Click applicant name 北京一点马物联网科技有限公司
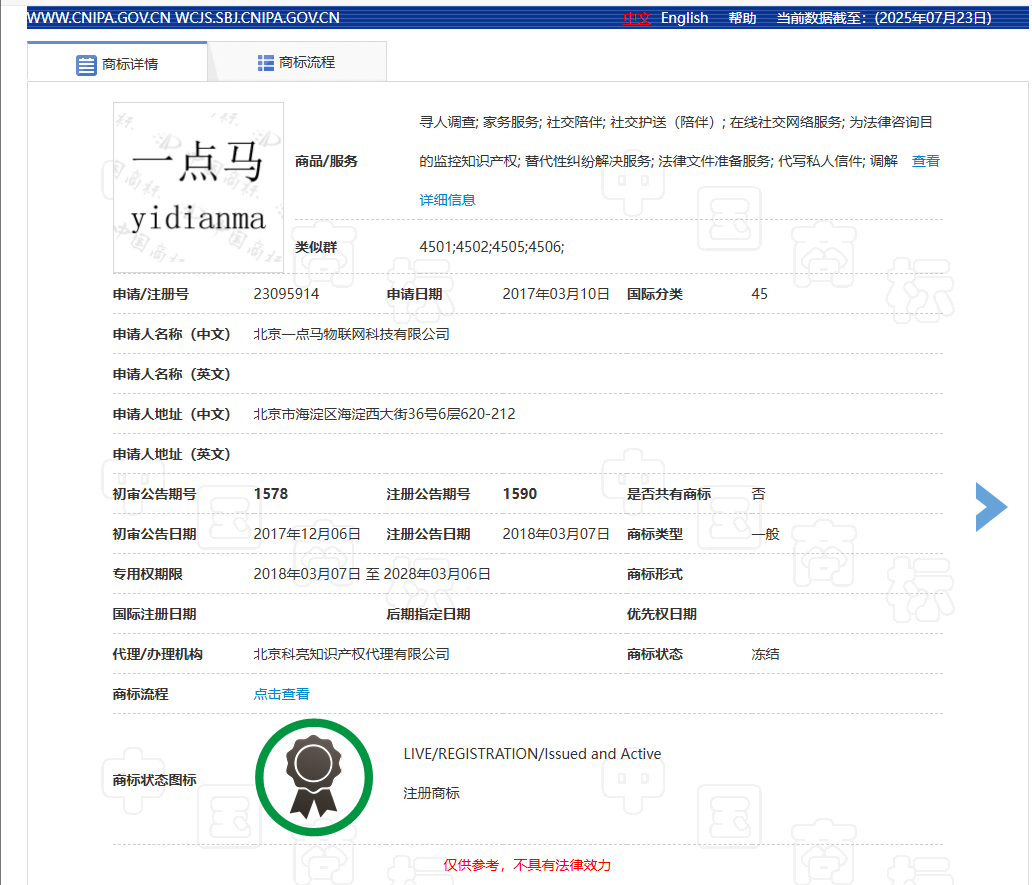The image size is (1032, 885). click(x=352, y=334)
